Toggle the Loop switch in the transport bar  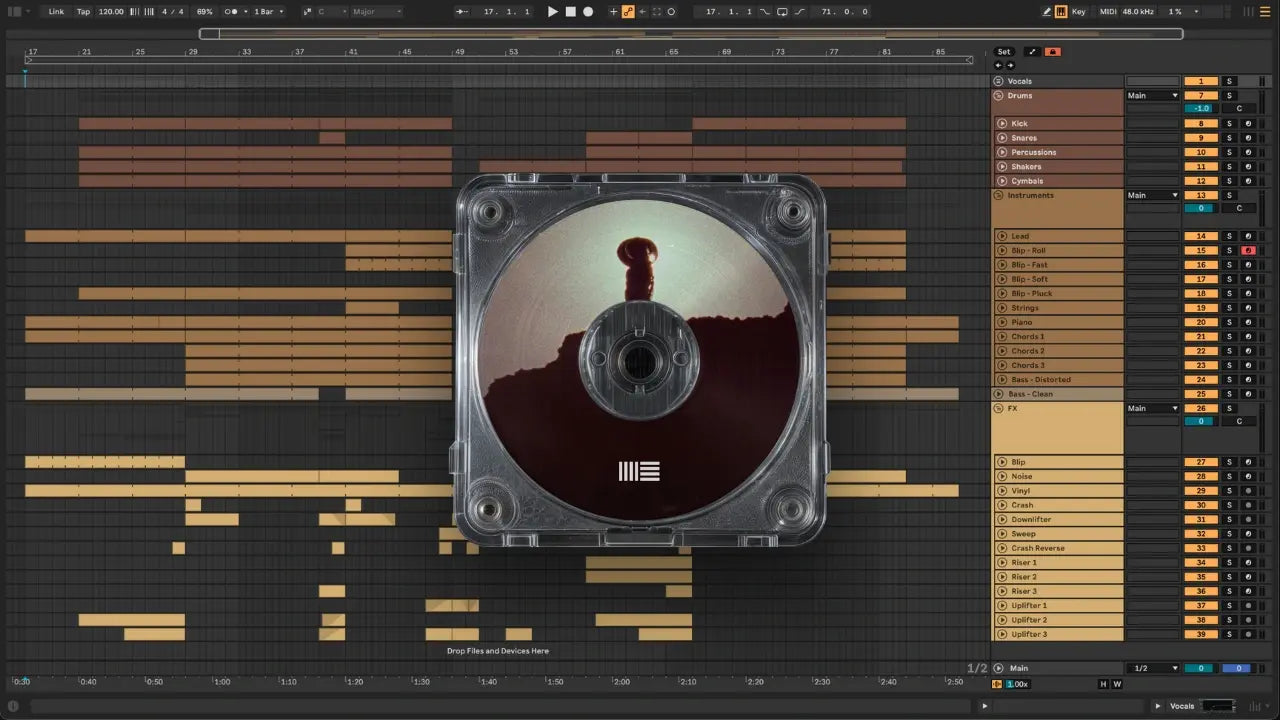coord(782,12)
